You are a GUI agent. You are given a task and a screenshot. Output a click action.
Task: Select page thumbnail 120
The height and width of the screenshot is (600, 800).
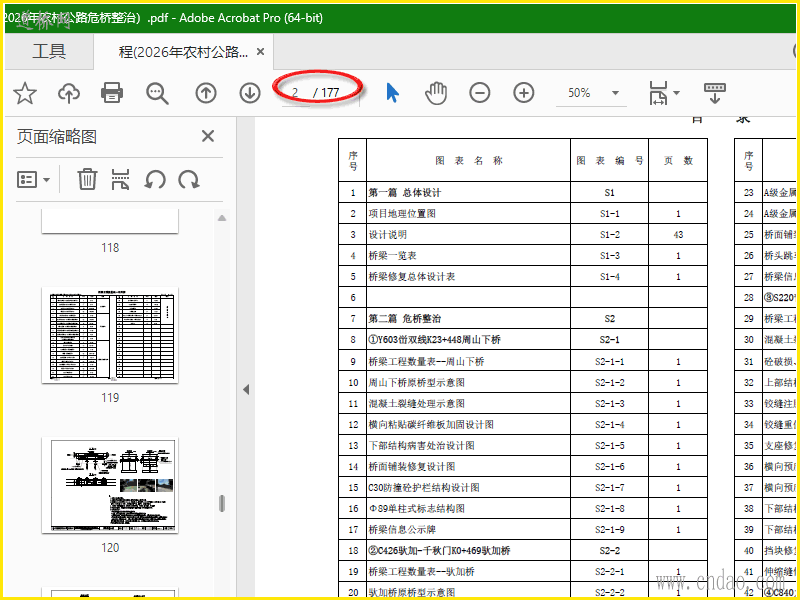[x=110, y=485]
